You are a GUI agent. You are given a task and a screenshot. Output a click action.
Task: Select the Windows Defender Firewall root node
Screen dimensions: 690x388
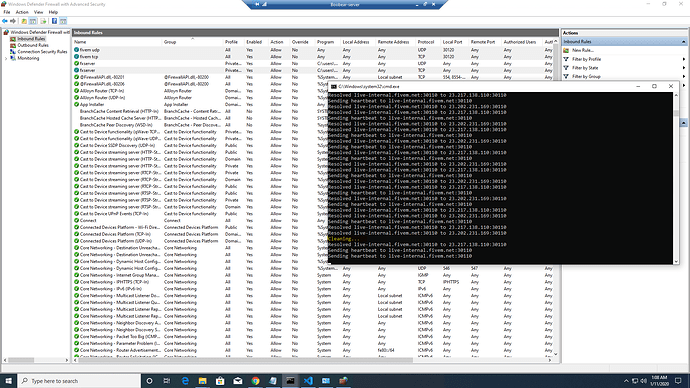pos(40,32)
